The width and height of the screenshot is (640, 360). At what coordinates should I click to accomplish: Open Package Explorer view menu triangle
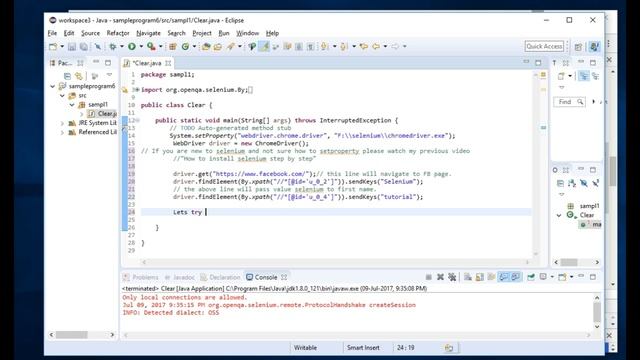point(109,75)
